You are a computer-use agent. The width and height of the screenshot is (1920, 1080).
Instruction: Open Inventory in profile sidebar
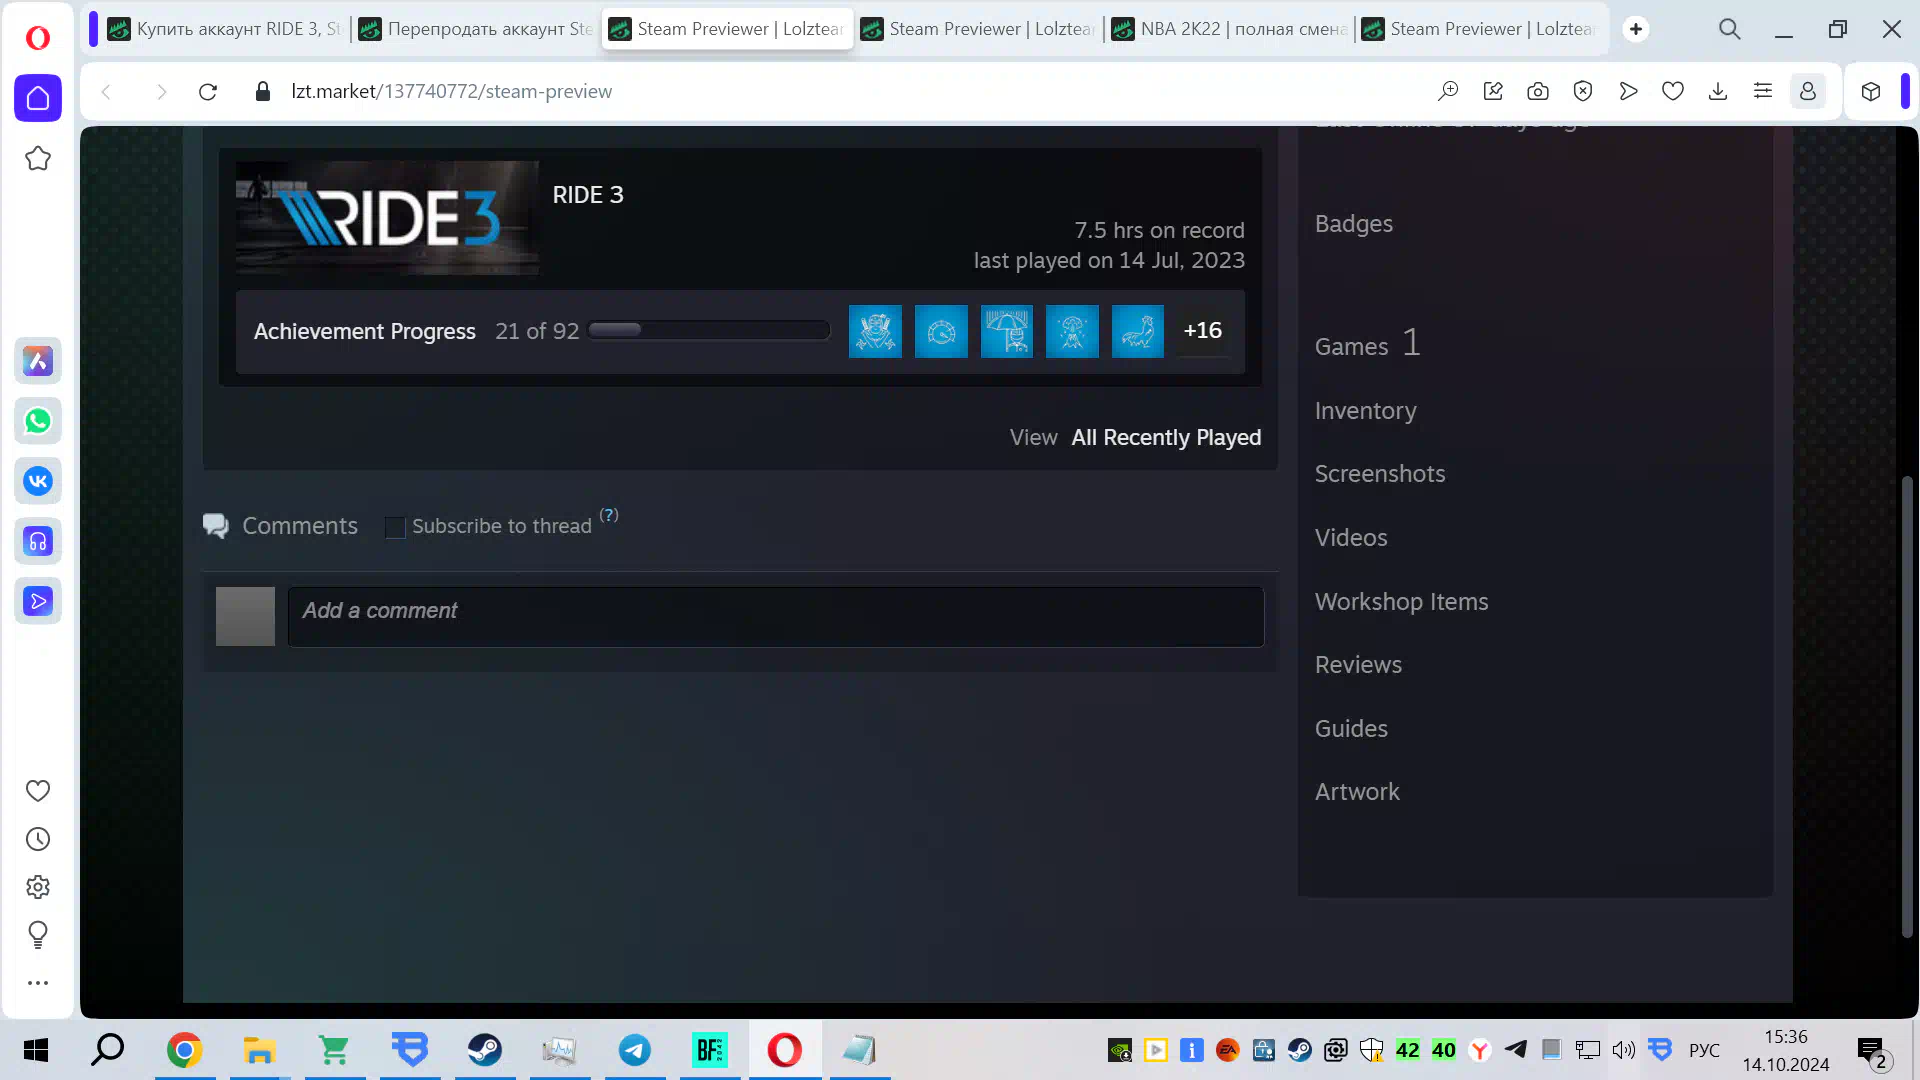[1365, 411]
